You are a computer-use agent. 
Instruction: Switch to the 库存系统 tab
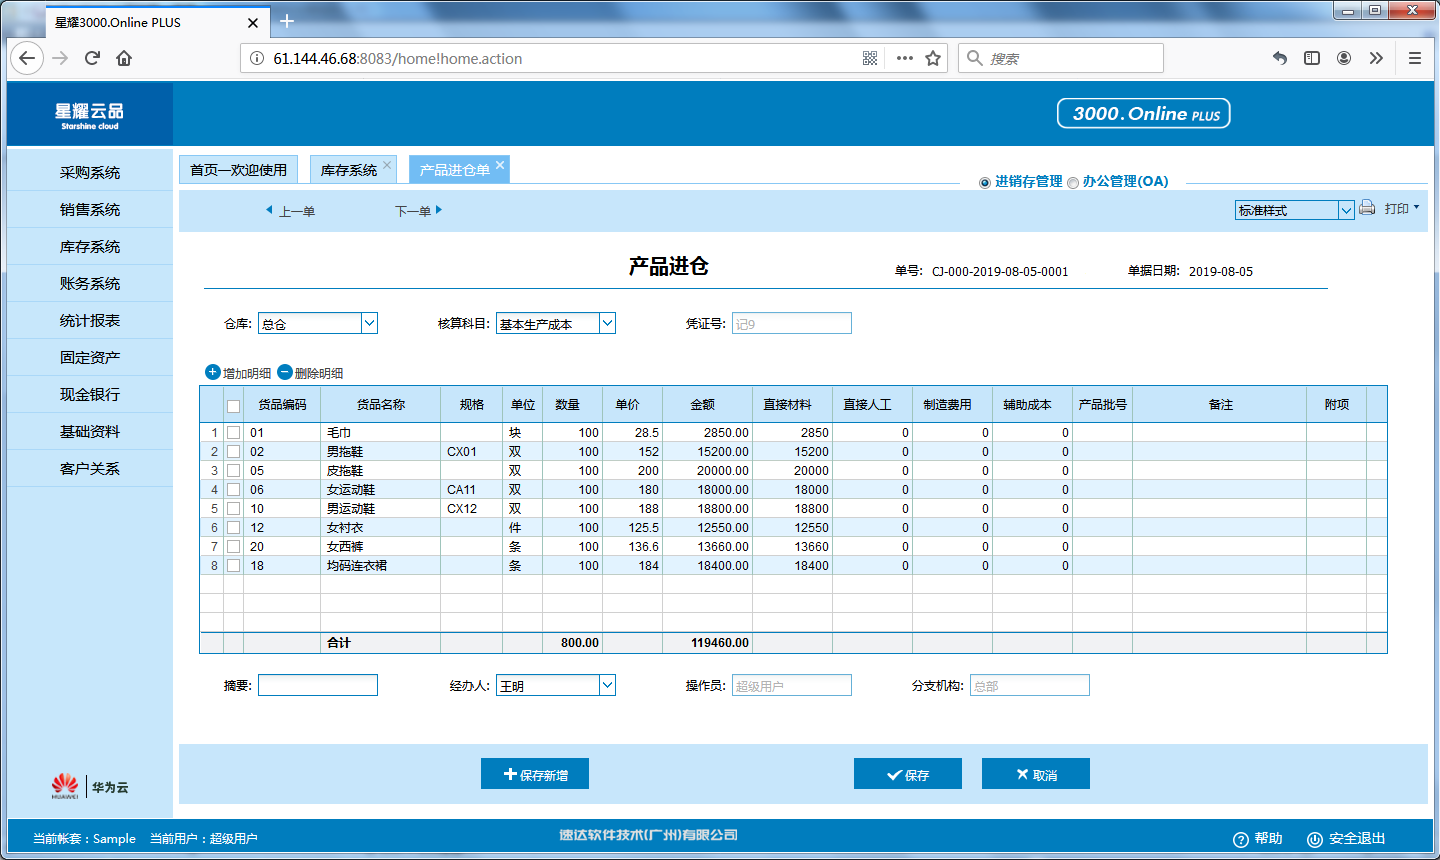(x=348, y=170)
